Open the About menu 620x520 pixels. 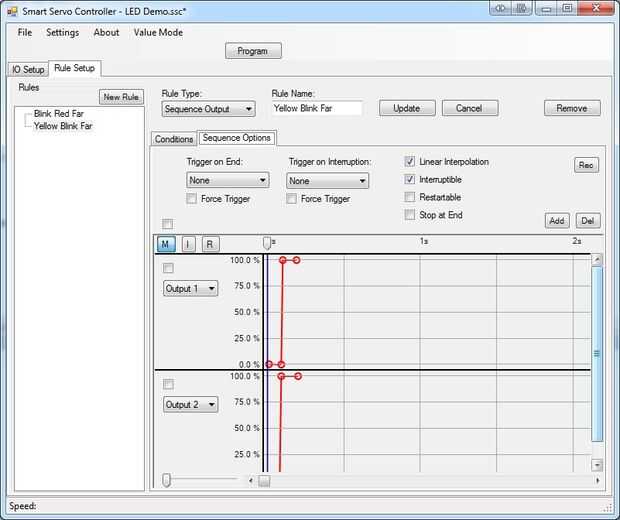106,32
